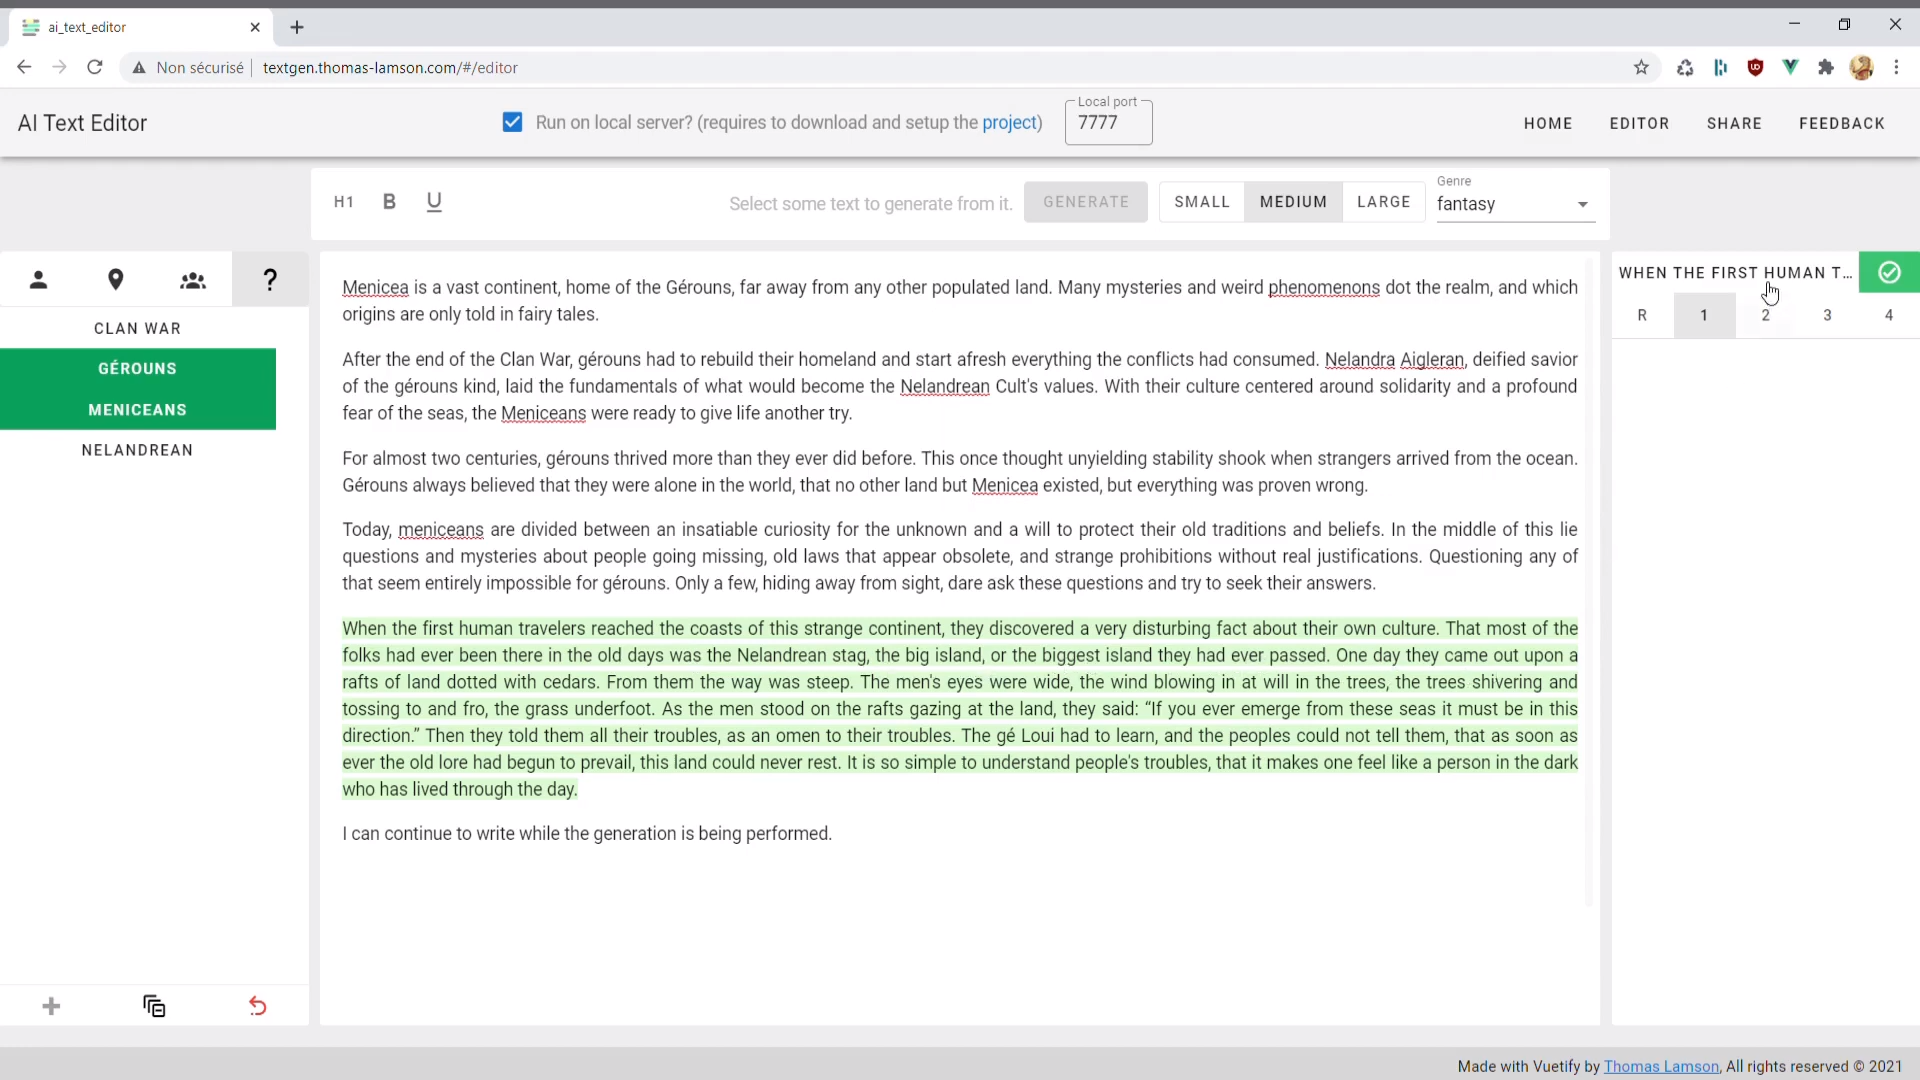The height and width of the screenshot is (1080, 1920).
Task: Select LARGE generation size
Action: tap(1383, 202)
